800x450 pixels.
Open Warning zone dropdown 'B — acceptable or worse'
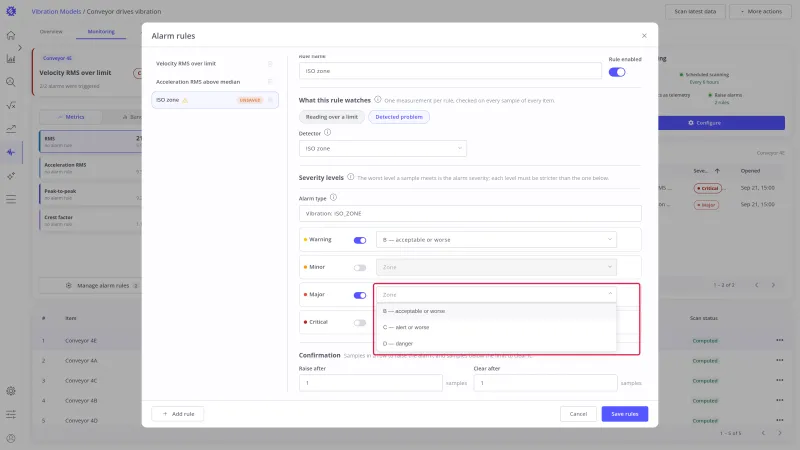pyautogui.click(x=496, y=240)
